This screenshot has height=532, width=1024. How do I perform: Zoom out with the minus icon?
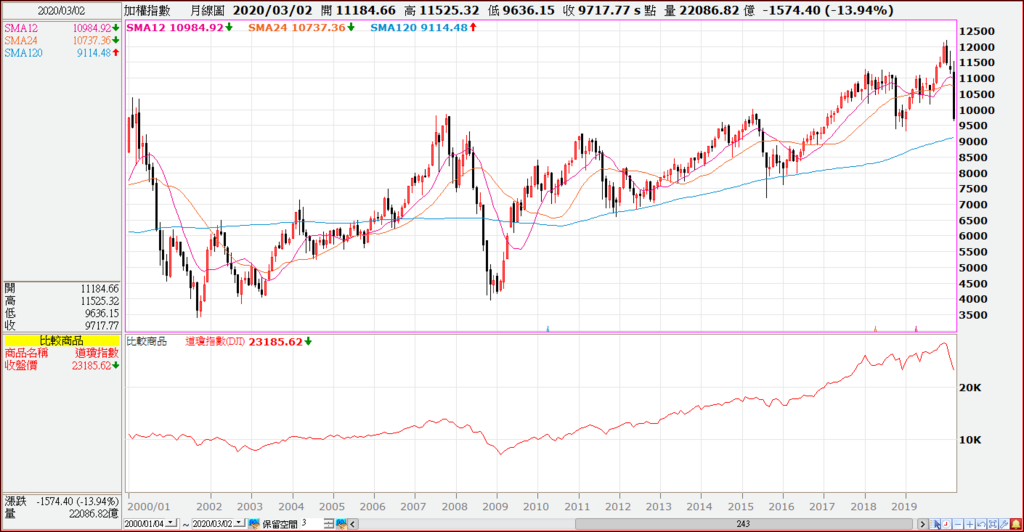click(x=958, y=524)
